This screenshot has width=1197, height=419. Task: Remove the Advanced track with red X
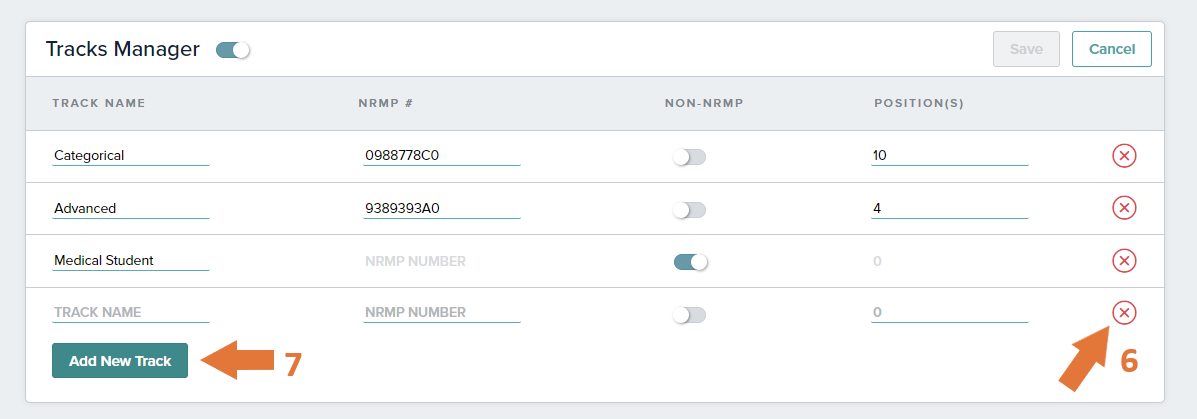[x=1124, y=208]
